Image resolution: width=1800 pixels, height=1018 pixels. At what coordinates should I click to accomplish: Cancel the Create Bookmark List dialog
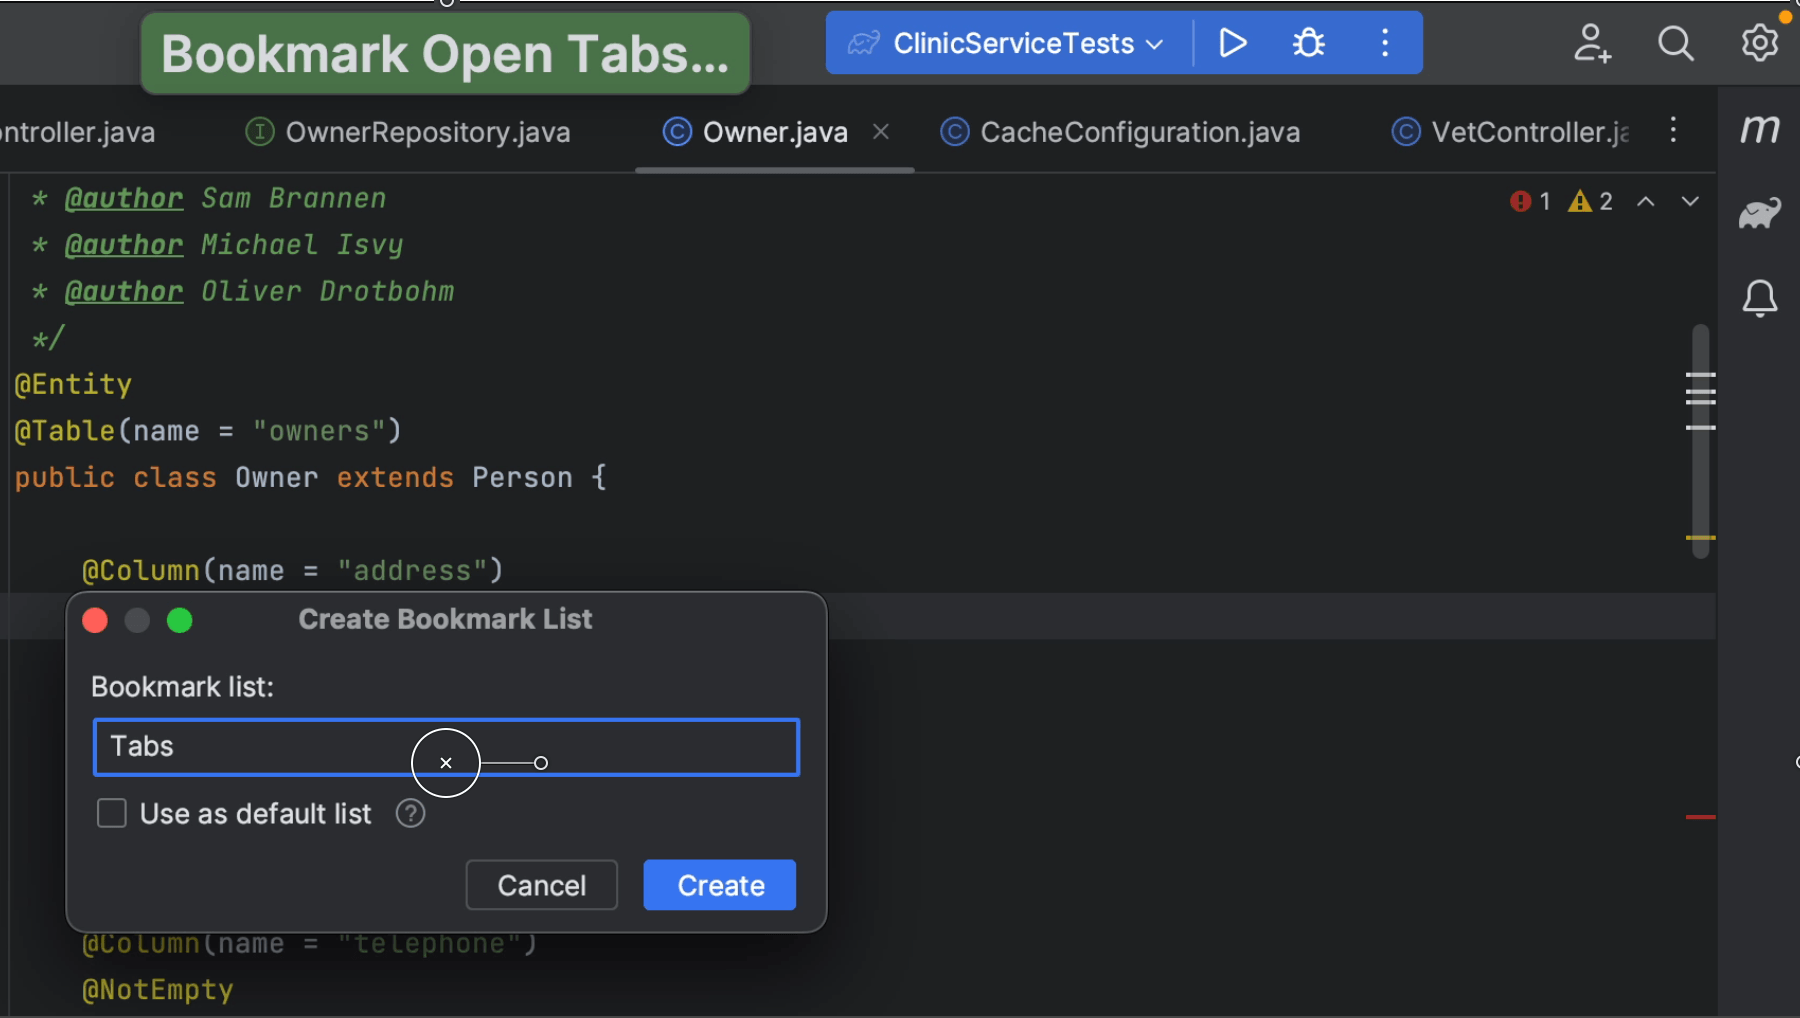[x=541, y=885]
